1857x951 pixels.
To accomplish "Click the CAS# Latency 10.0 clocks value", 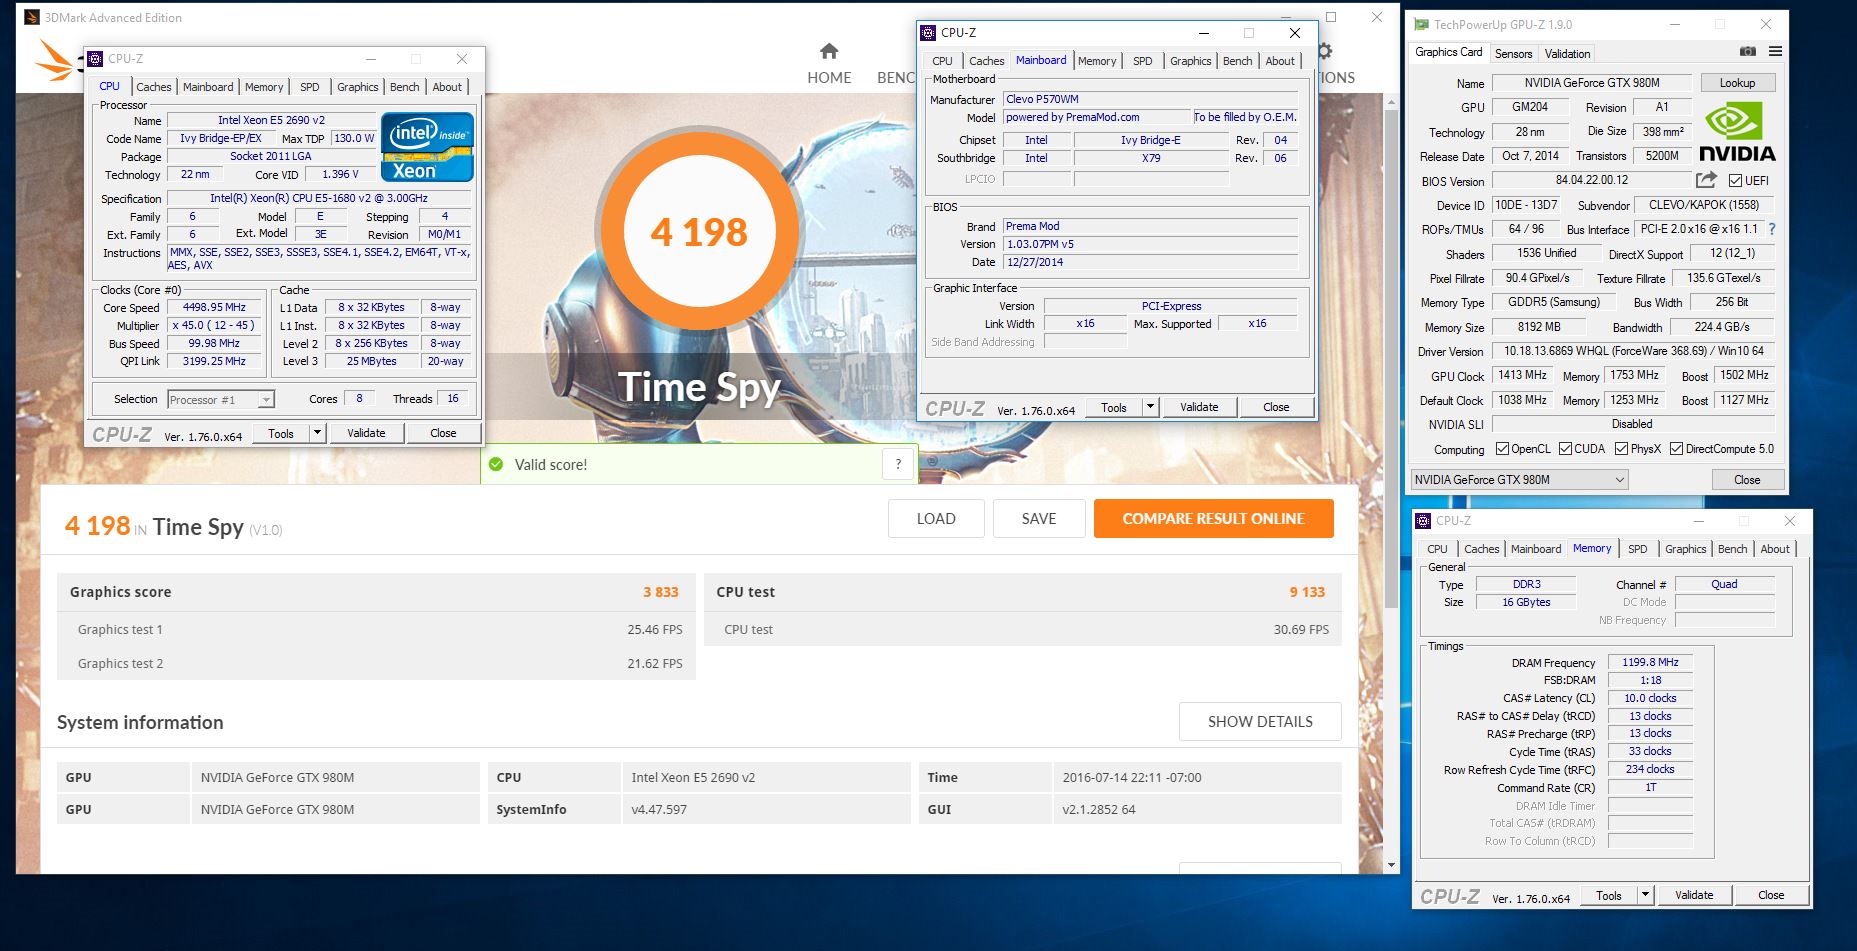I will [1650, 698].
